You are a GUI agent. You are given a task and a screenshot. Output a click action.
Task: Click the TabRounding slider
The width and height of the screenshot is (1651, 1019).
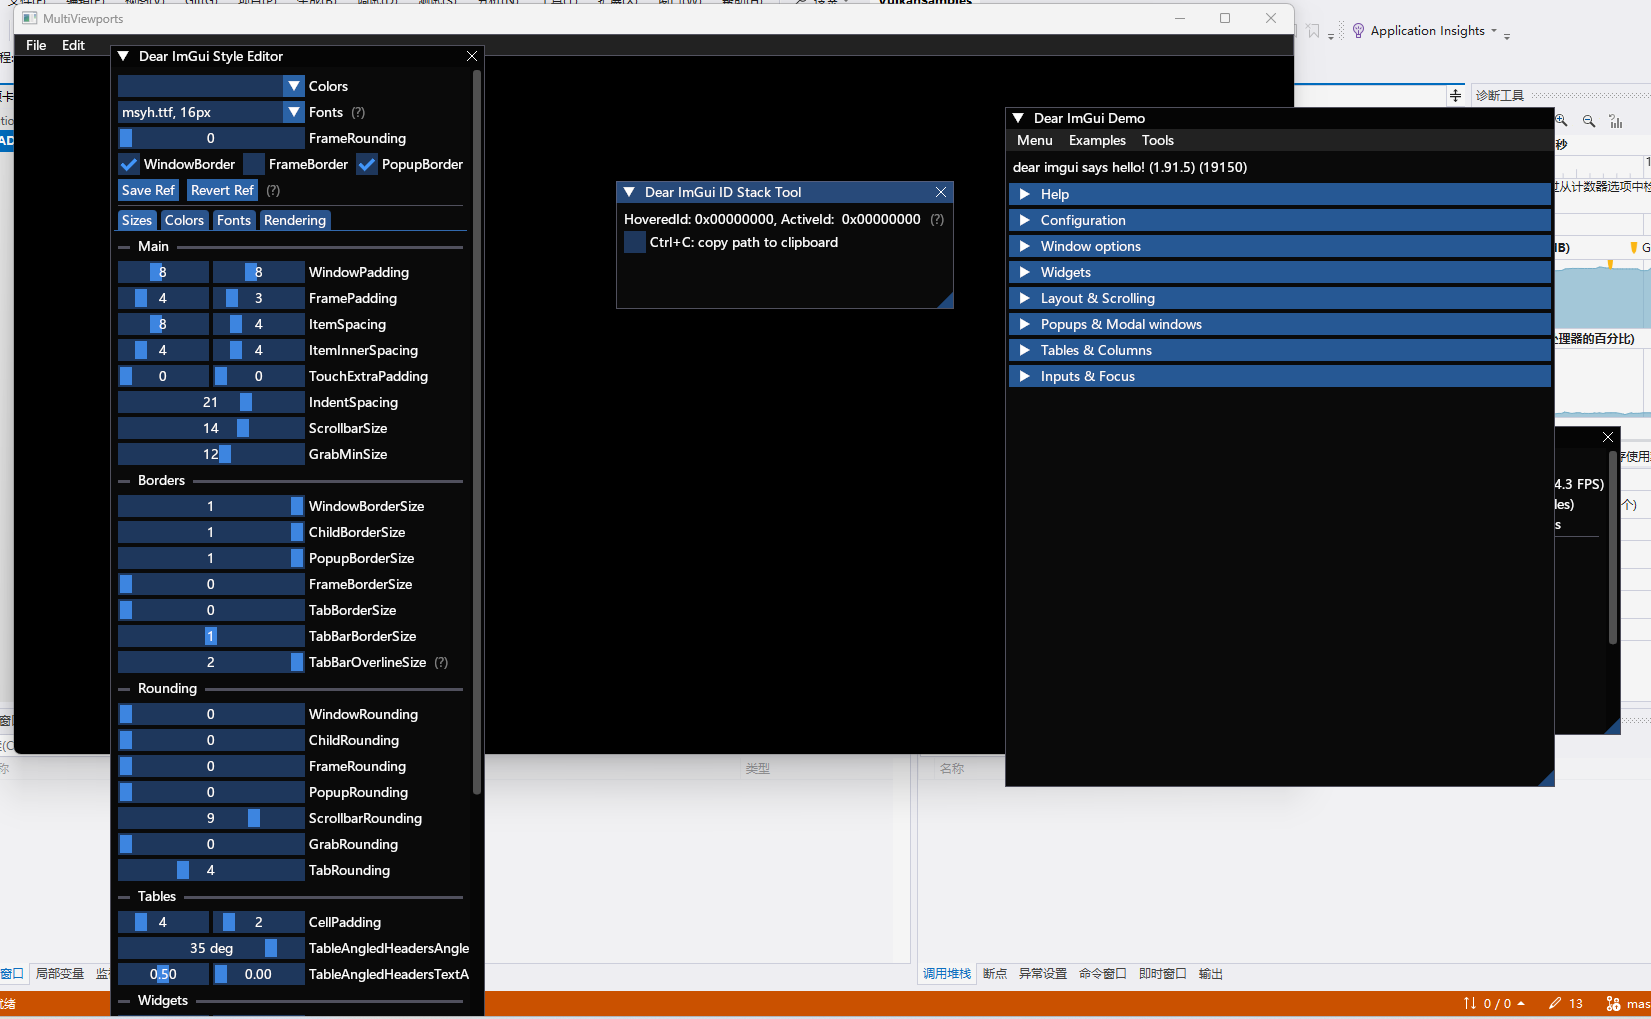coord(211,871)
